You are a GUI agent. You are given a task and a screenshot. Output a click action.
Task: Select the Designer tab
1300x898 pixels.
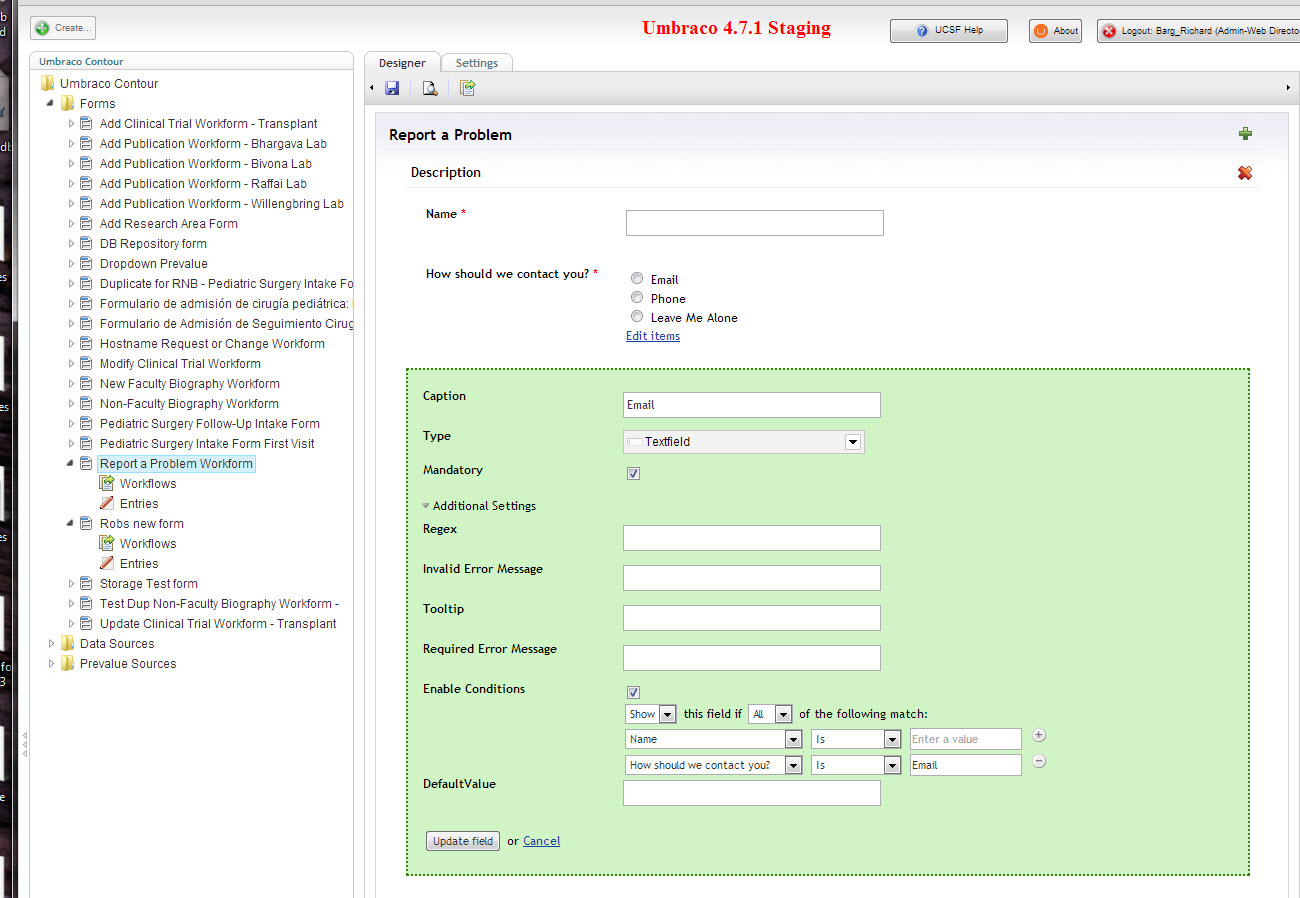click(x=402, y=63)
